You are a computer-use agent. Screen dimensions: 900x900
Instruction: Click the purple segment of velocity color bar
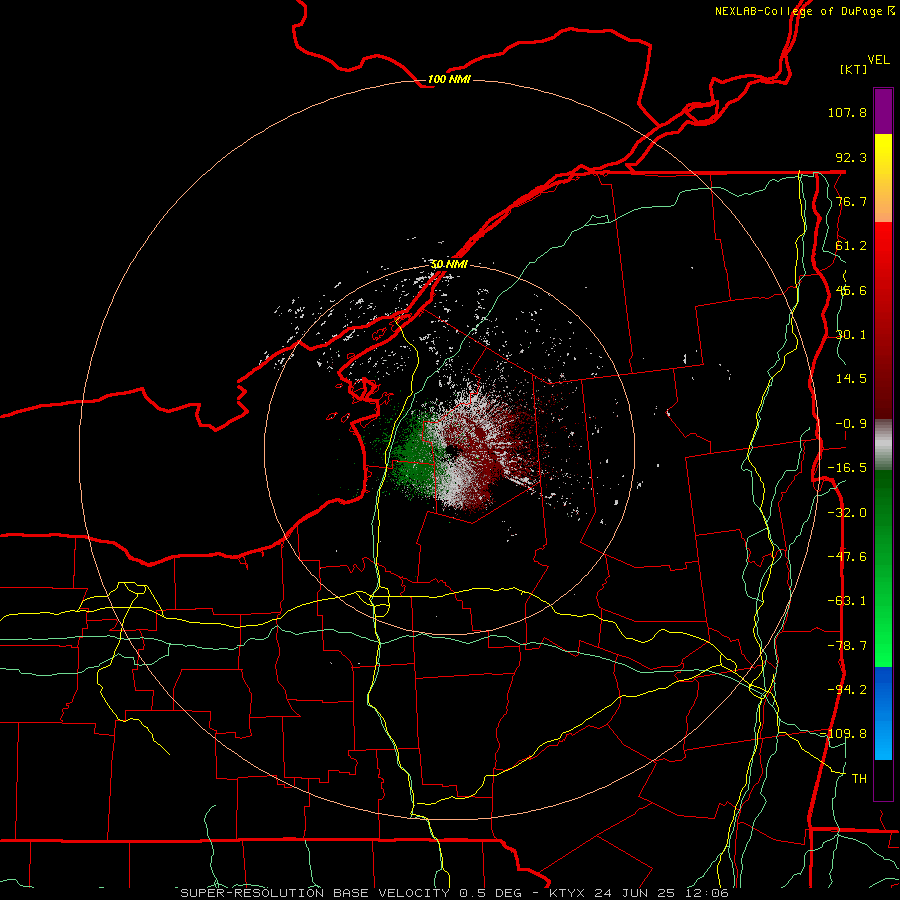[x=883, y=112]
